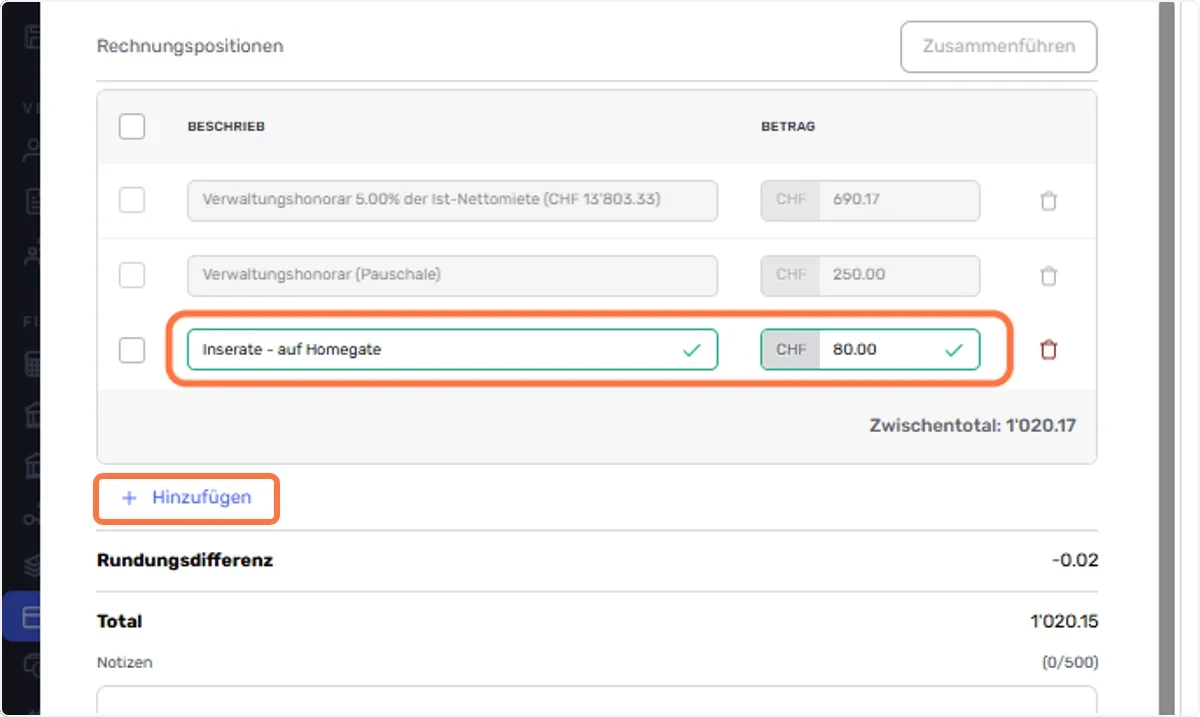
Task: Tick checkbox for 5.00% Verwaltungshonorar row
Action: click(x=132, y=200)
